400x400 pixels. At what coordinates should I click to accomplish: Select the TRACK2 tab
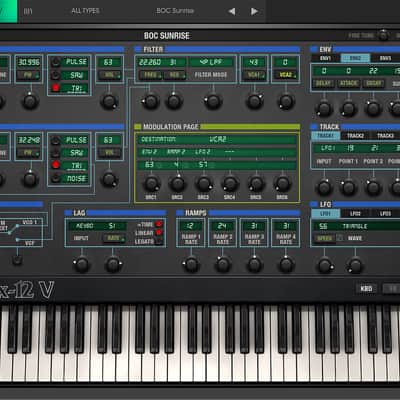click(355, 136)
